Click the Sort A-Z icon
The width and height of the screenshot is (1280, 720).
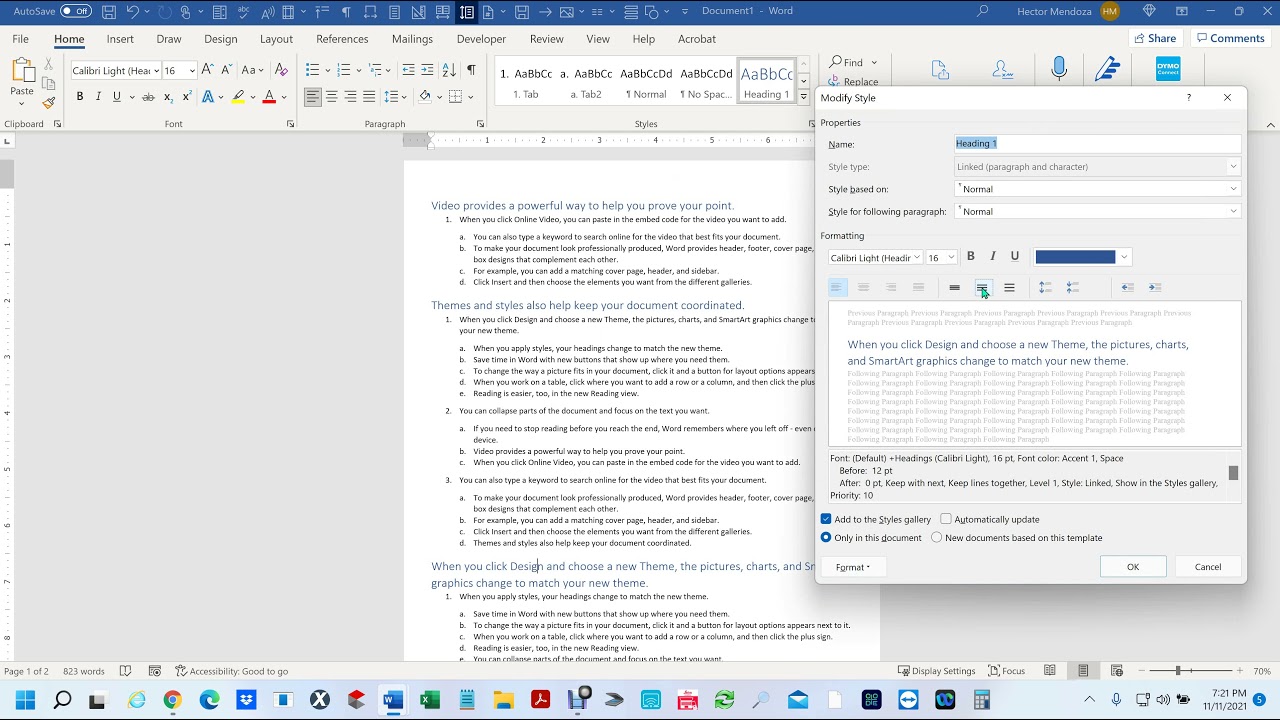click(447, 70)
